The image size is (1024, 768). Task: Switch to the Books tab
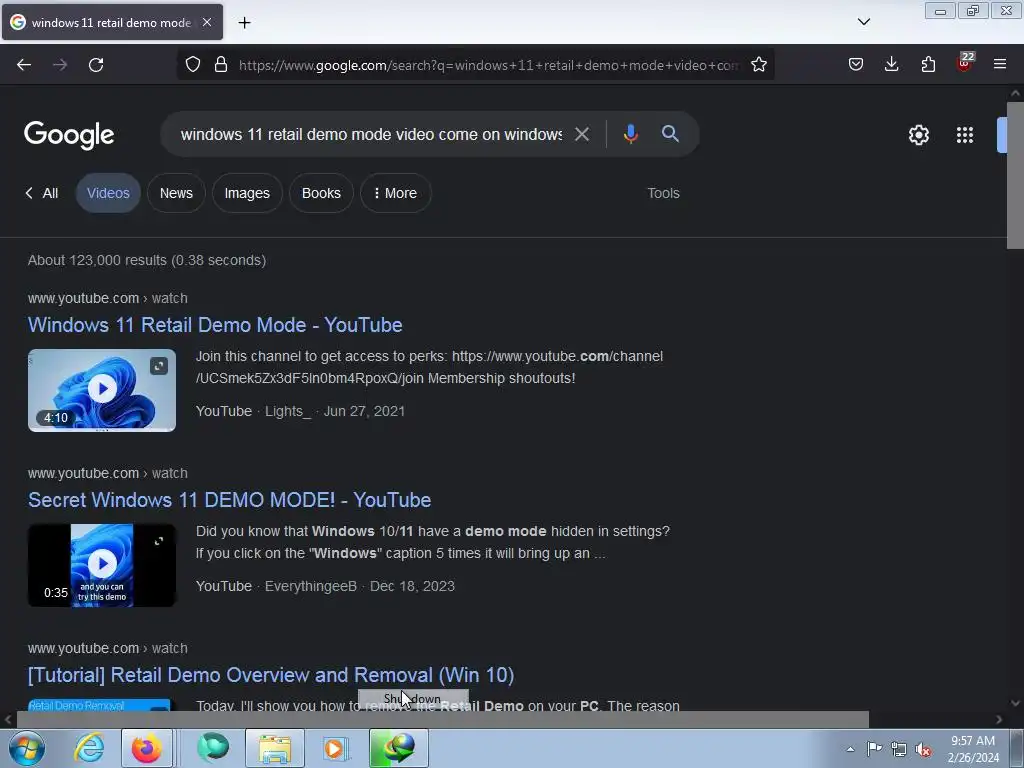pos(321,193)
